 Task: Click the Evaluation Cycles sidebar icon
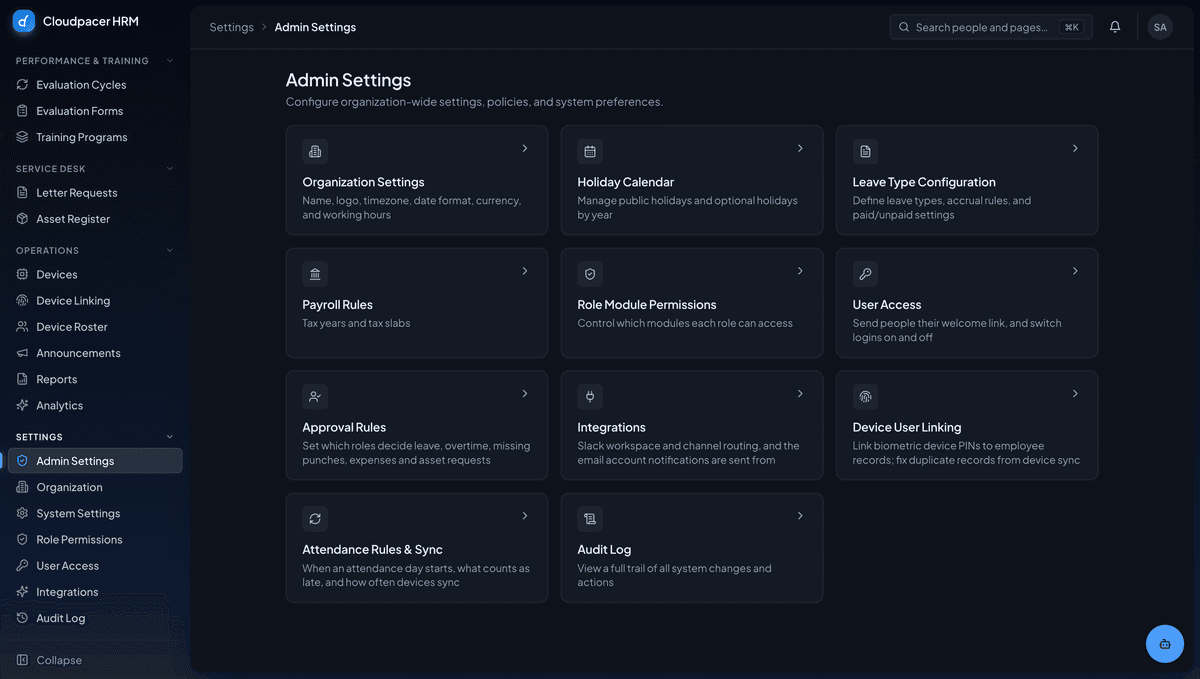coord(23,85)
